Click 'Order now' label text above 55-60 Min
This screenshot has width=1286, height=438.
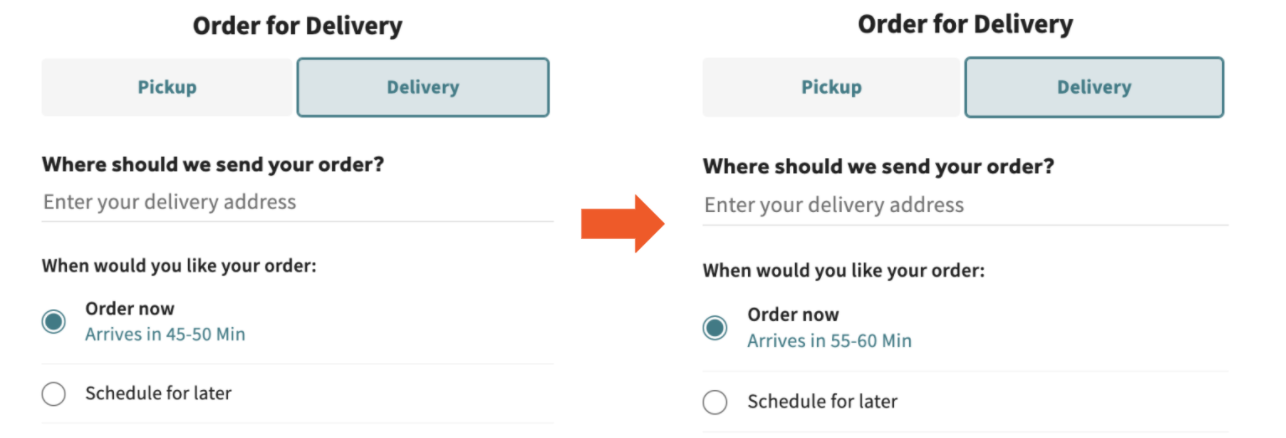(x=793, y=315)
